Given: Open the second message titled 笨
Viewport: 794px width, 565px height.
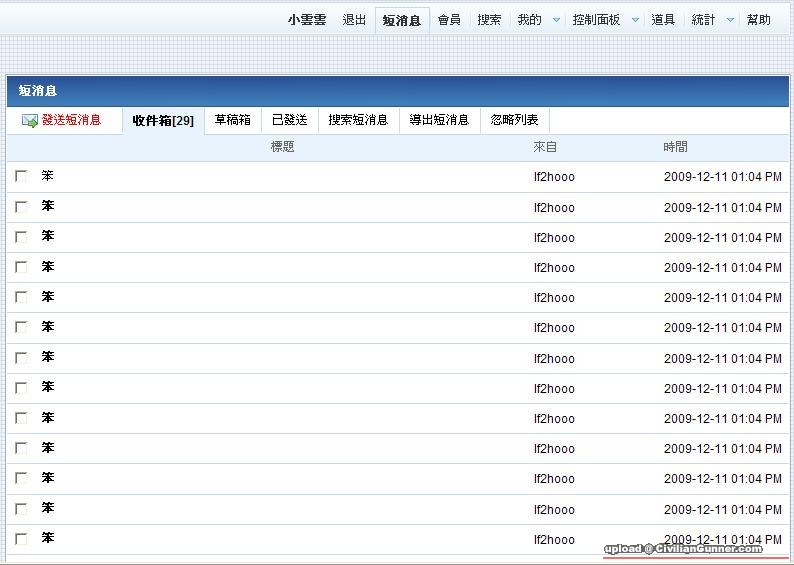Looking at the screenshot, I should pos(47,207).
